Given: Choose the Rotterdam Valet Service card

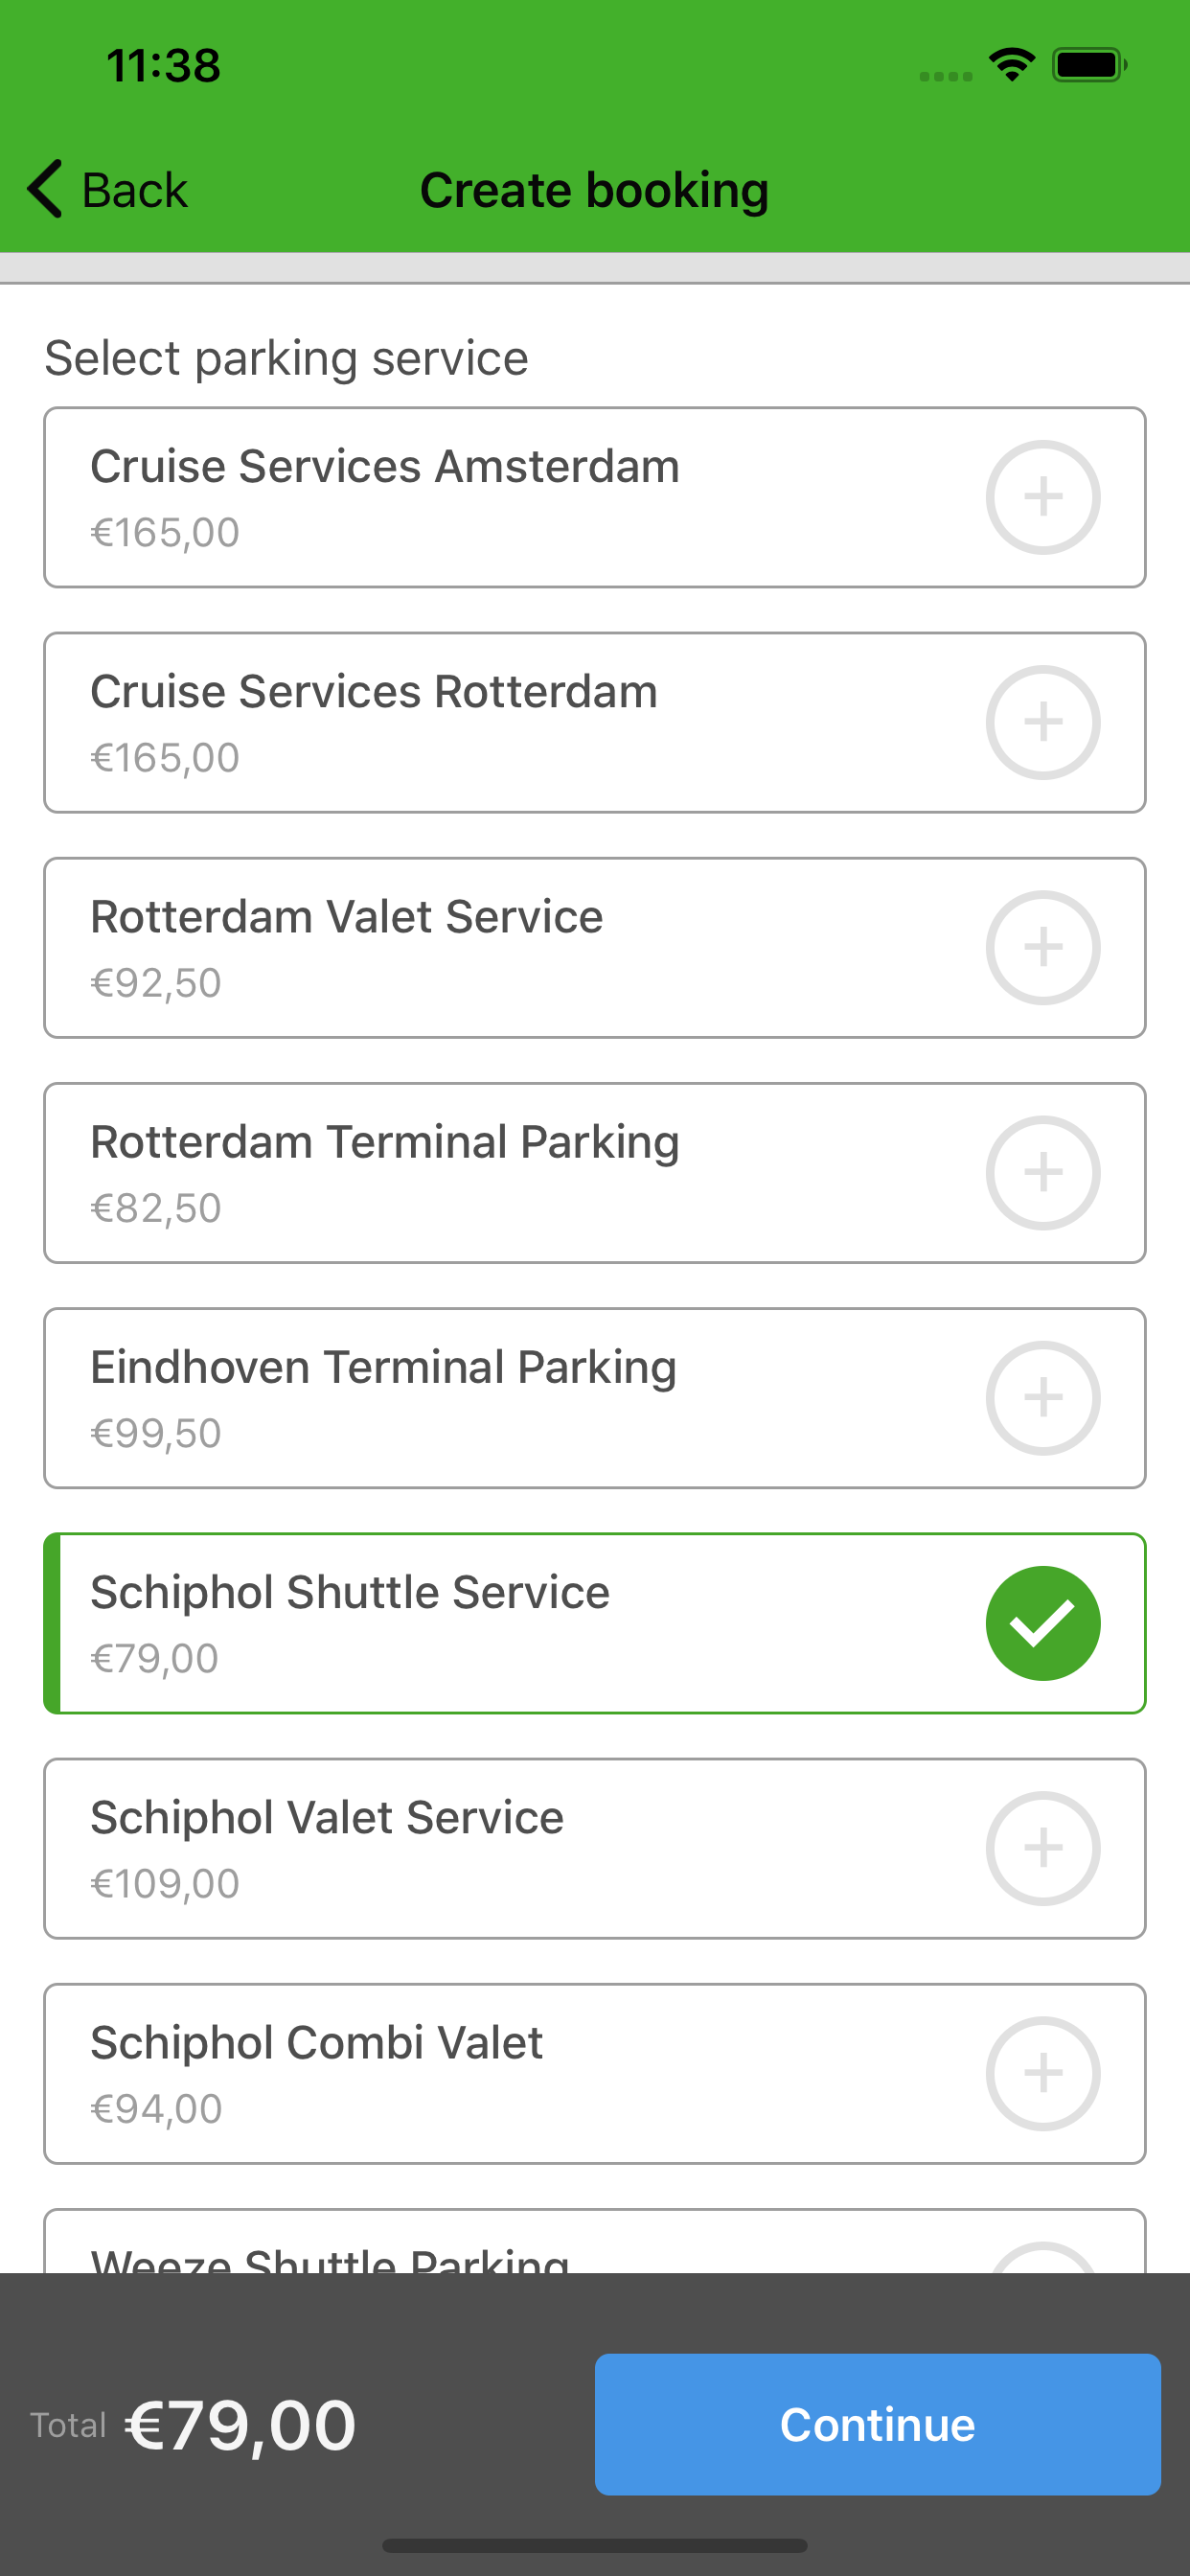Looking at the screenshot, I should tap(595, 948).
